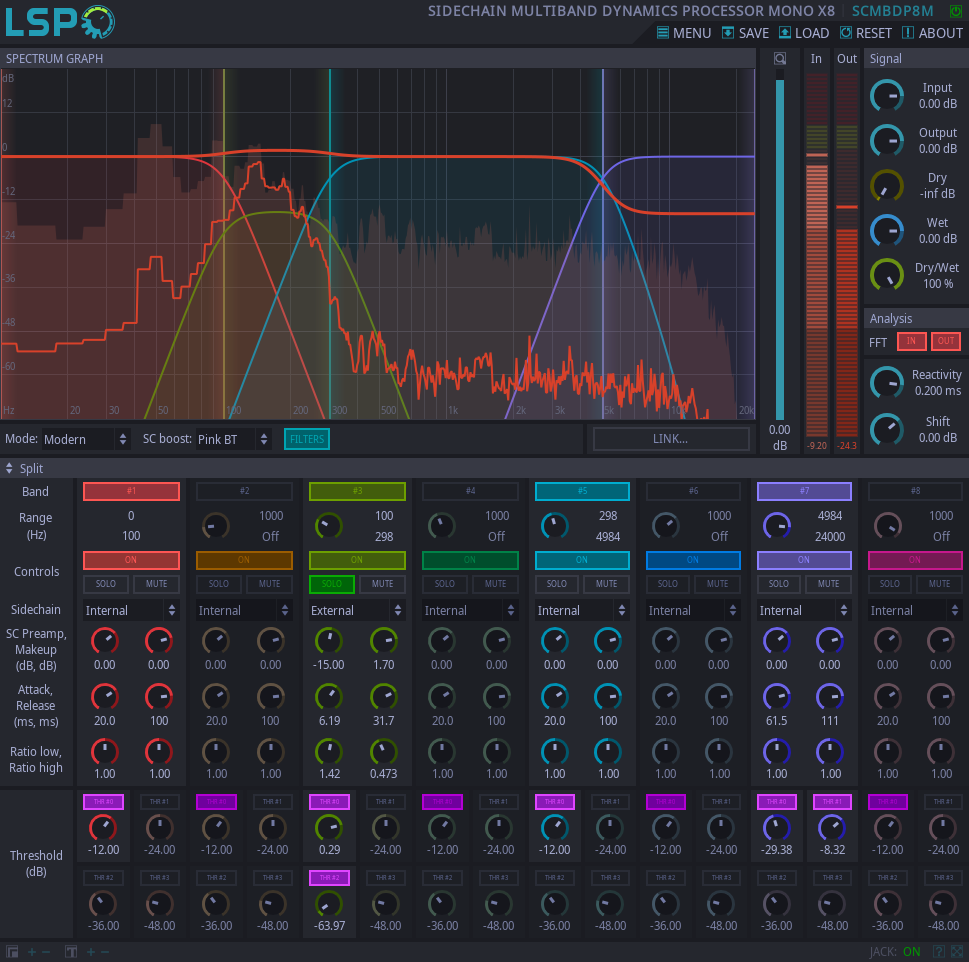Screen dimensions: 969x962
Task: Open band #7 Sidechain dropdown
Action: [x=804, y=610]
